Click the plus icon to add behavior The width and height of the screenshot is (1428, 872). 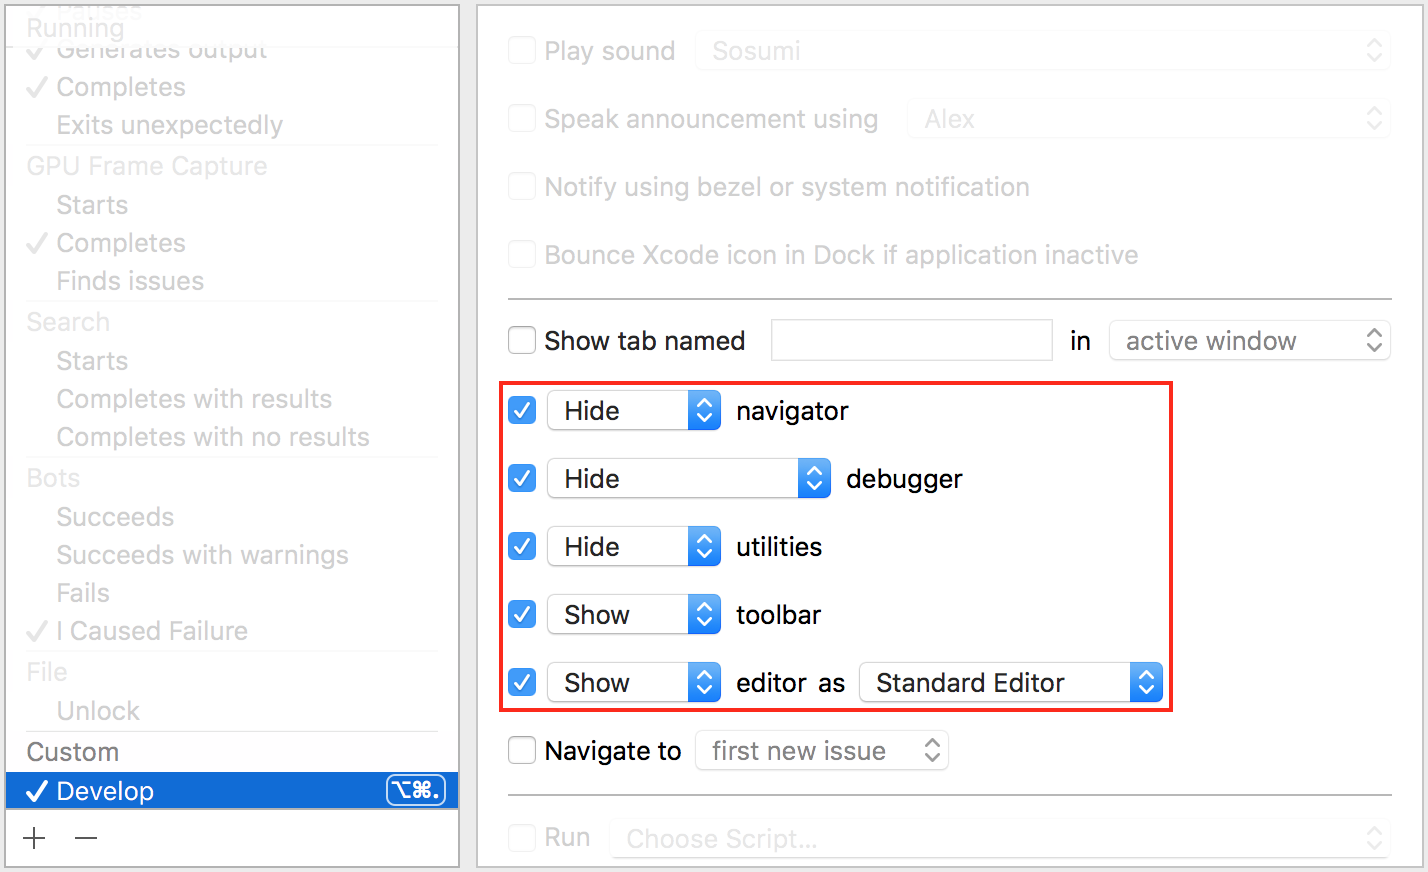(35, 838)
